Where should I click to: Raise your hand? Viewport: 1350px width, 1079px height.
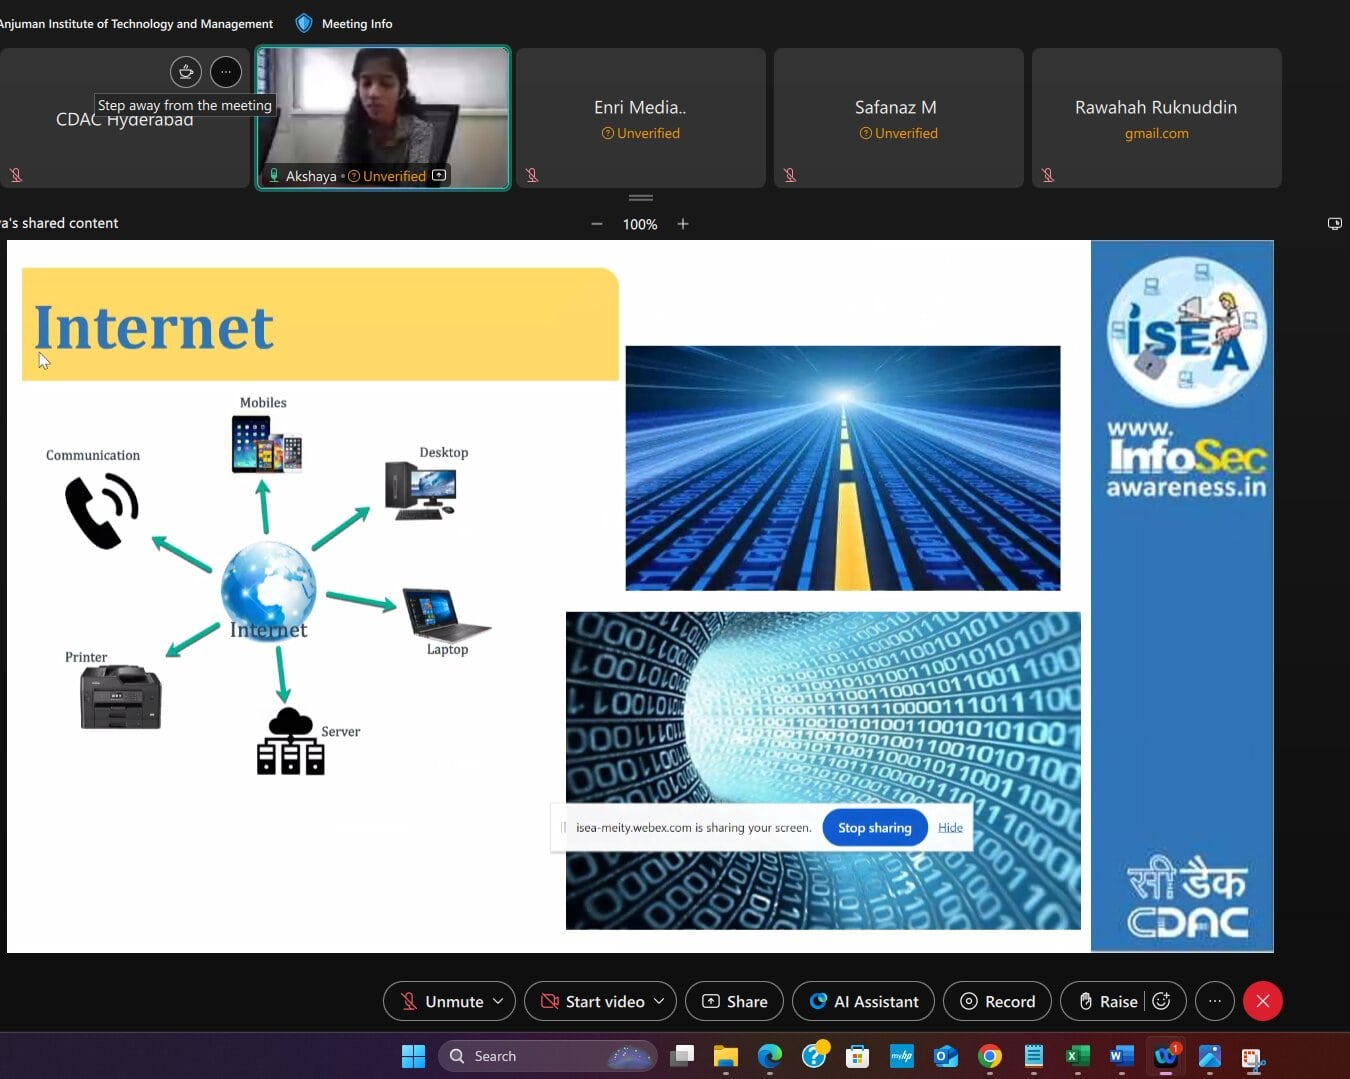coord(1108,1001)
